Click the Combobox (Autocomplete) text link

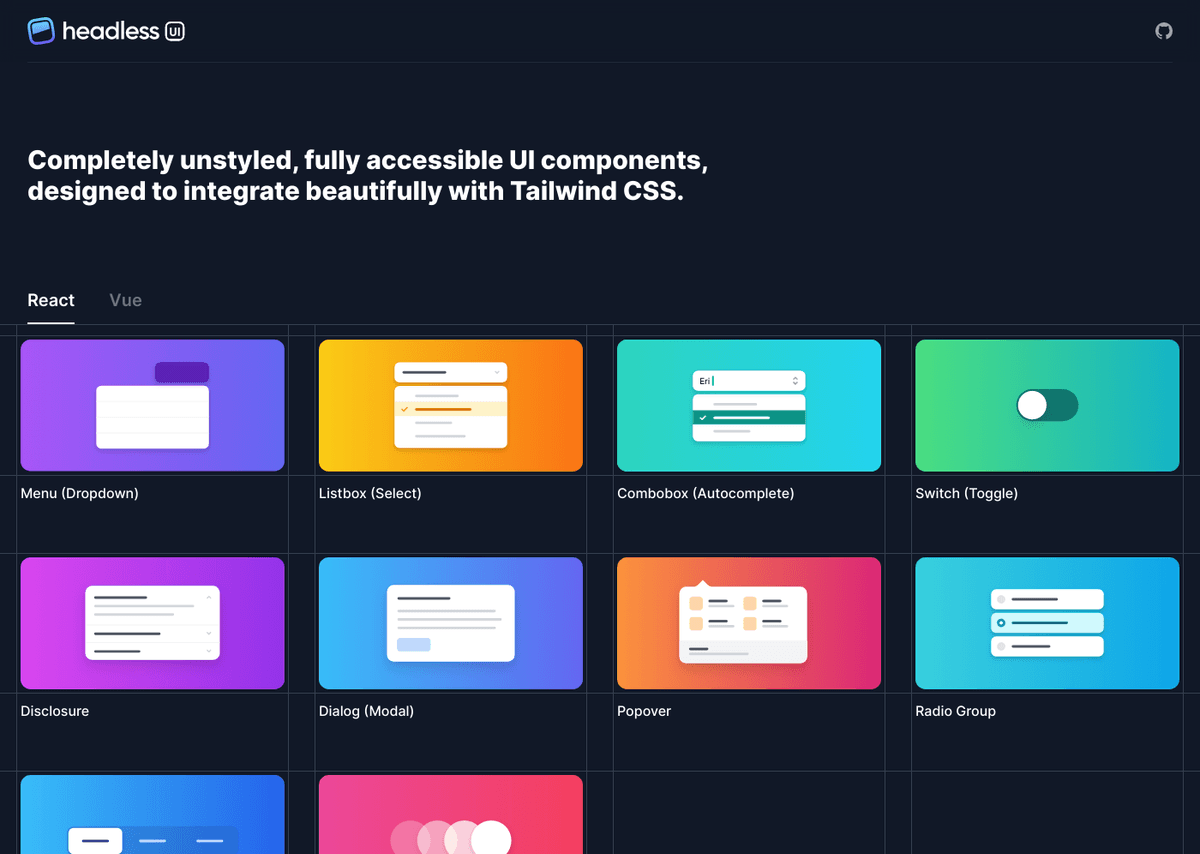click(706, 493)
